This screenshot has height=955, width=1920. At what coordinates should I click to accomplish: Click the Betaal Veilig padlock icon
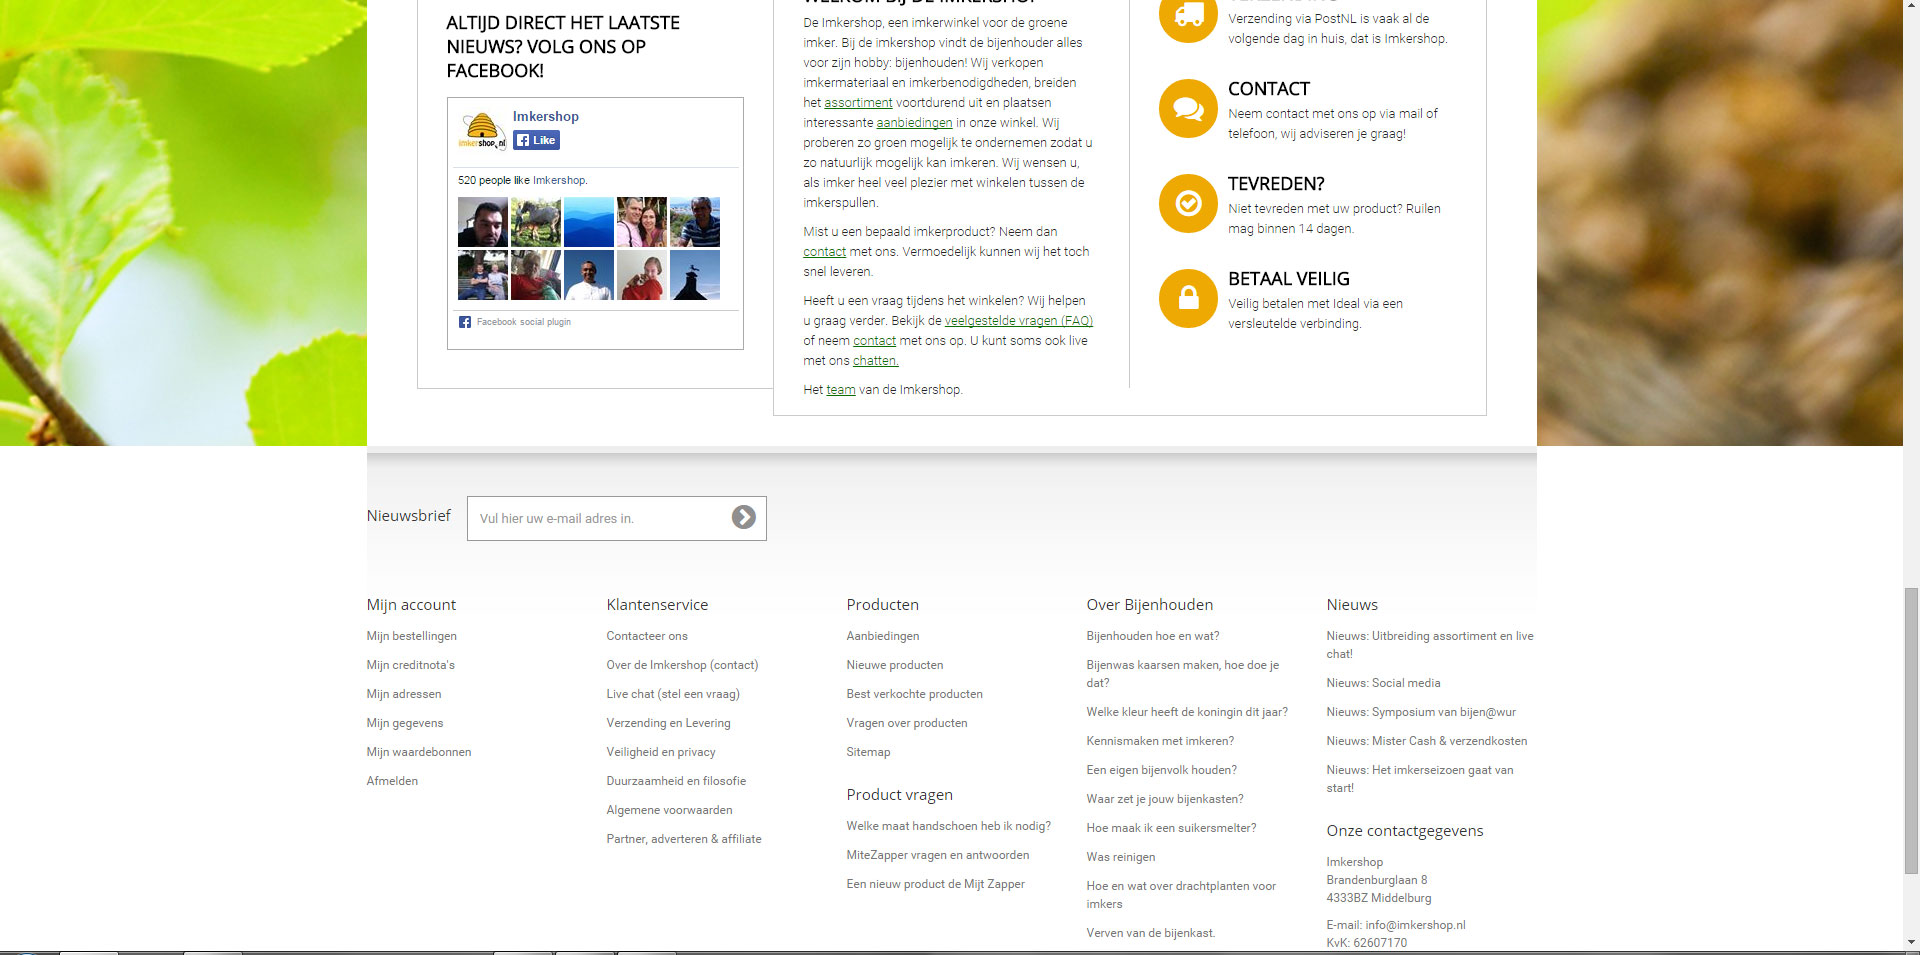pos(1188,298)
